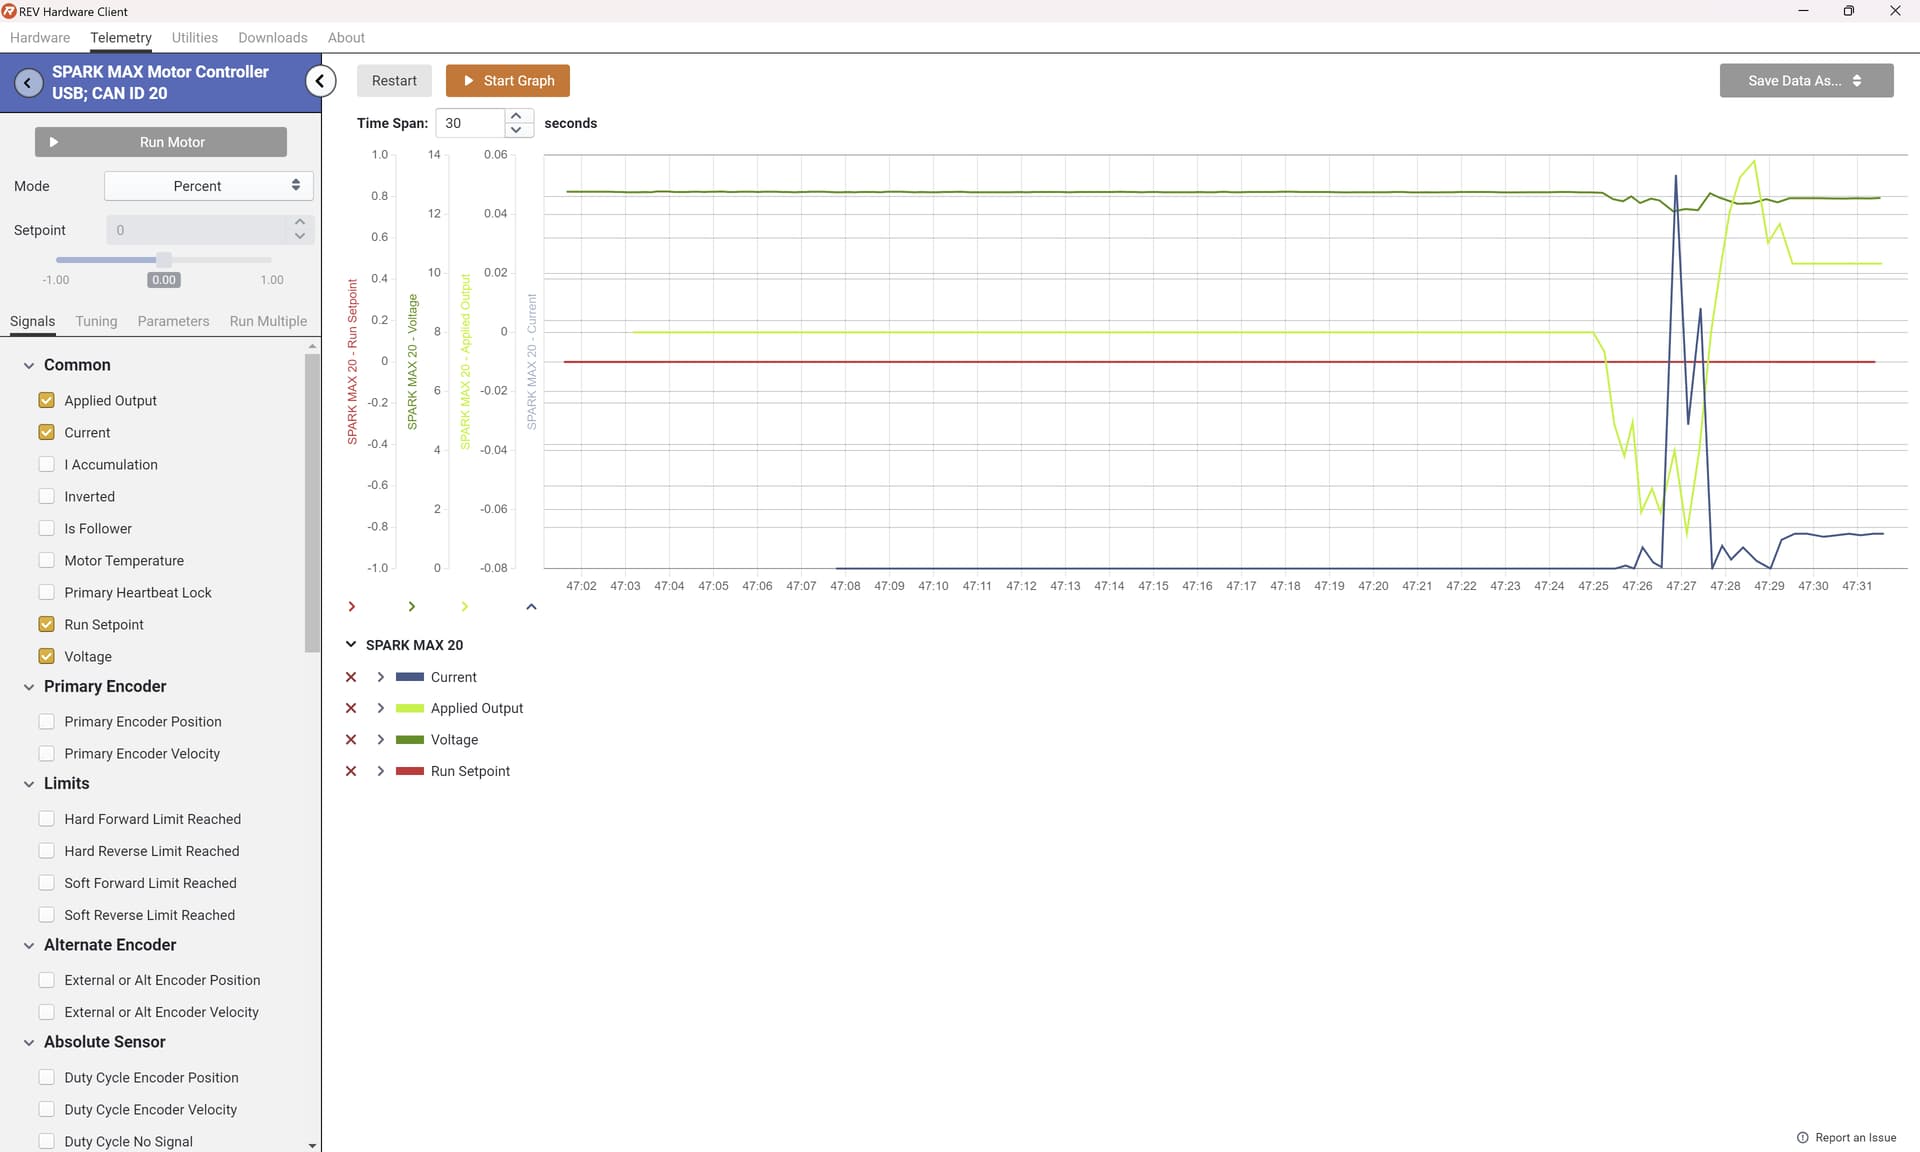1920x1152 pixels.
Task: Expand the Run Setpoint axis chevron
Action: [x=352, y=607]
